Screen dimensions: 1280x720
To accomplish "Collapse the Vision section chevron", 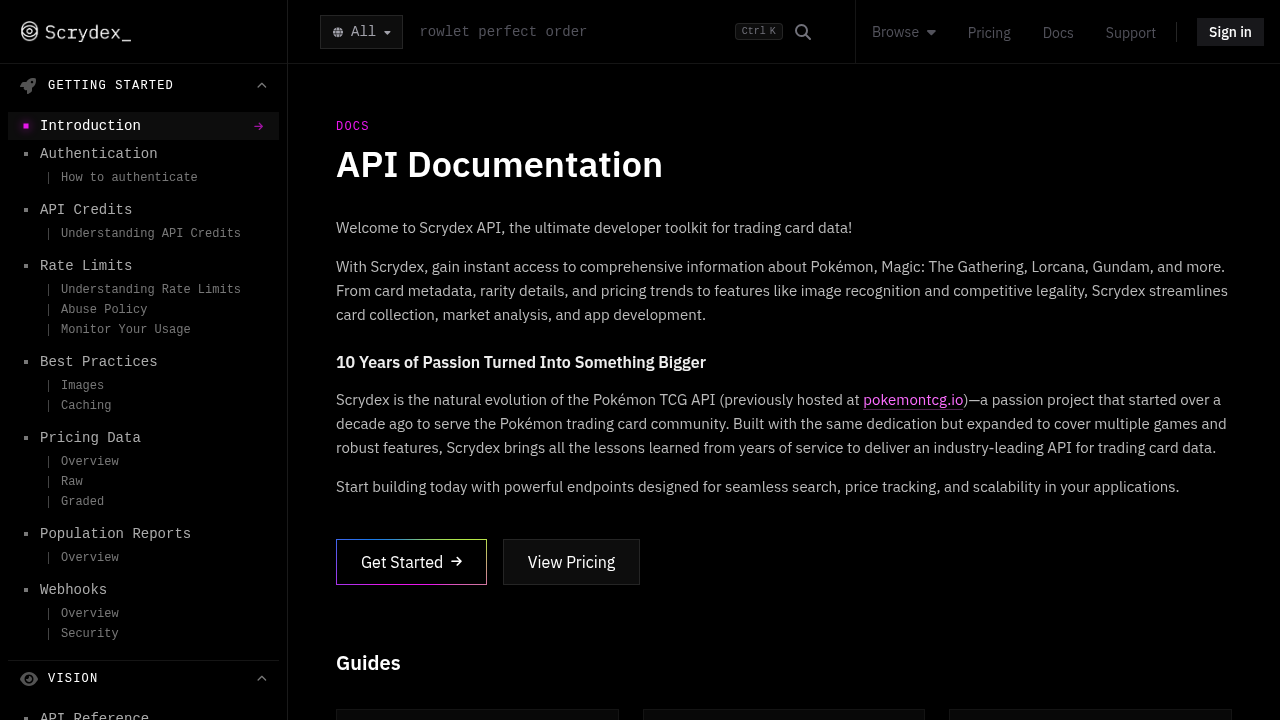I will tap(262, 678).
